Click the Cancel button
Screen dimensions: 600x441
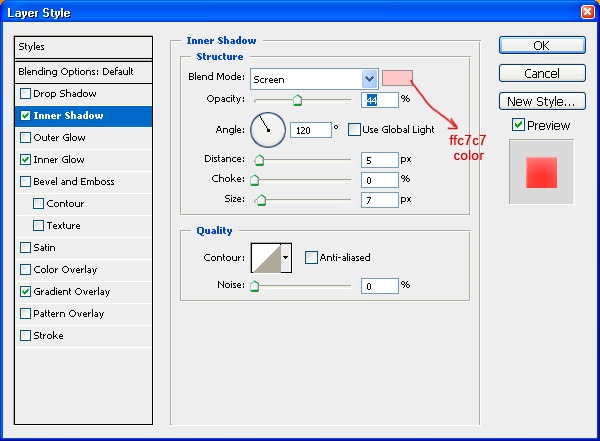542,73
